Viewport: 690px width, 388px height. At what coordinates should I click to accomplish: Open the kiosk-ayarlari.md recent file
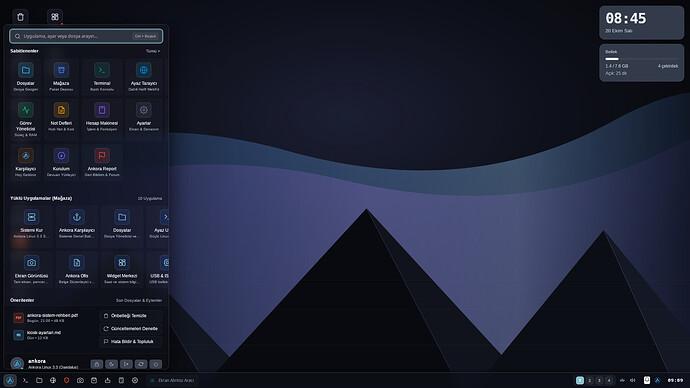pyautogui.click(x=53, y=335)
